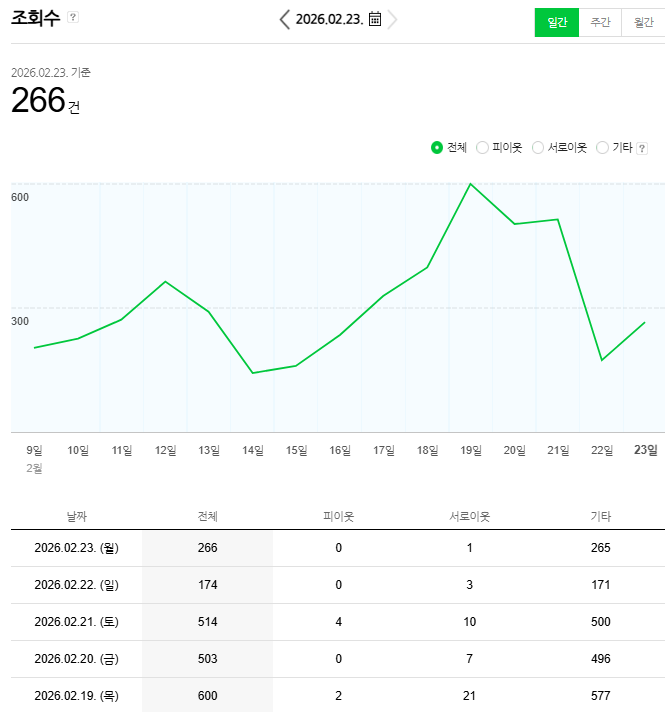Click the 서로이웃 column header in table
Image resolution: width=665 pixels, height=712 pixels.
(x=470, y=516)
